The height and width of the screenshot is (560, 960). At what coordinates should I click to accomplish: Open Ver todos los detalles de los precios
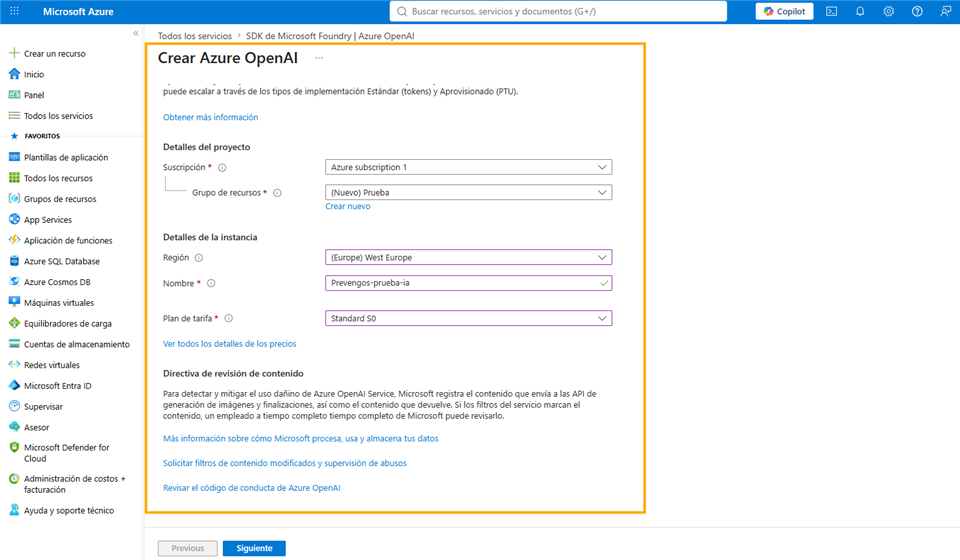pyautogui.click(x=230, y=344)
